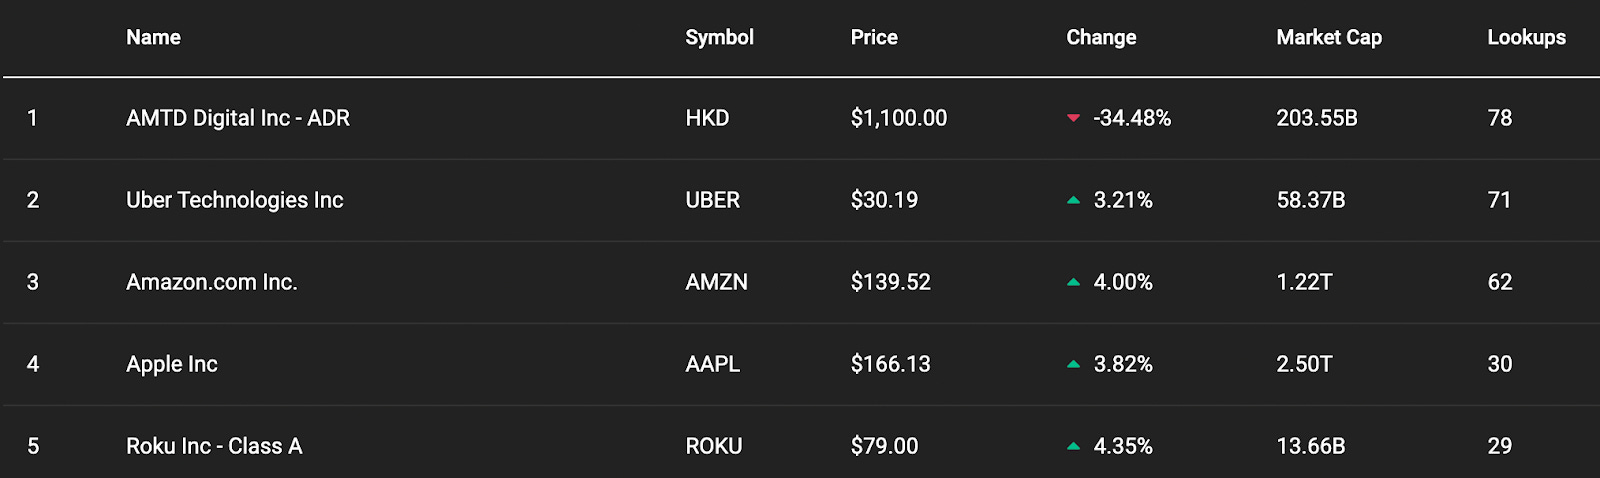This screenshot has height=478, width=1600.
Task: Open the Apple Inc entry
Action: [x=172, y=364]
